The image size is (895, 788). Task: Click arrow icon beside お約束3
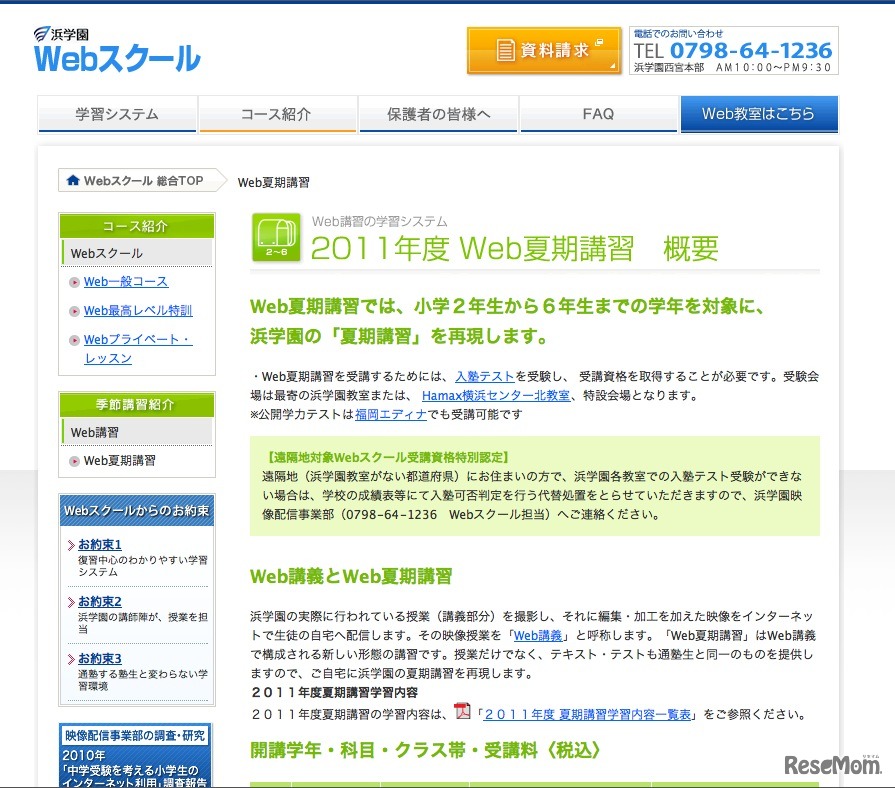(71, 659)
